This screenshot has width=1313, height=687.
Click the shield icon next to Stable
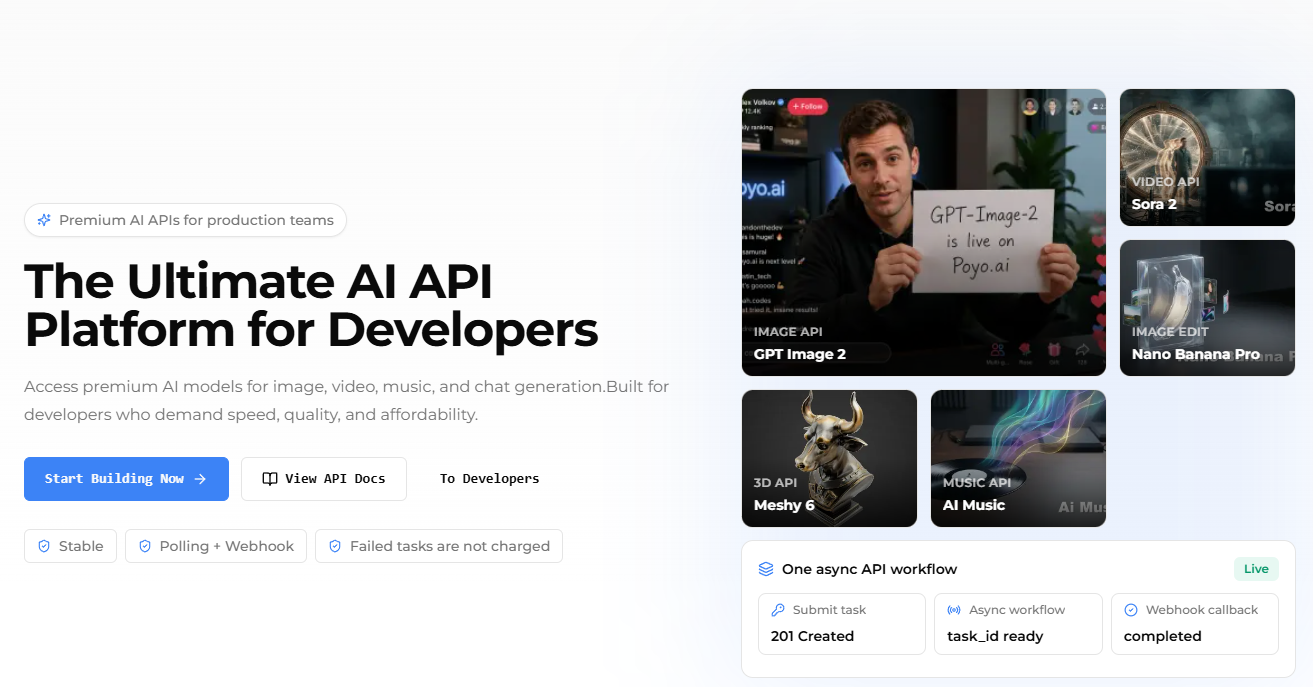[44, 546]
